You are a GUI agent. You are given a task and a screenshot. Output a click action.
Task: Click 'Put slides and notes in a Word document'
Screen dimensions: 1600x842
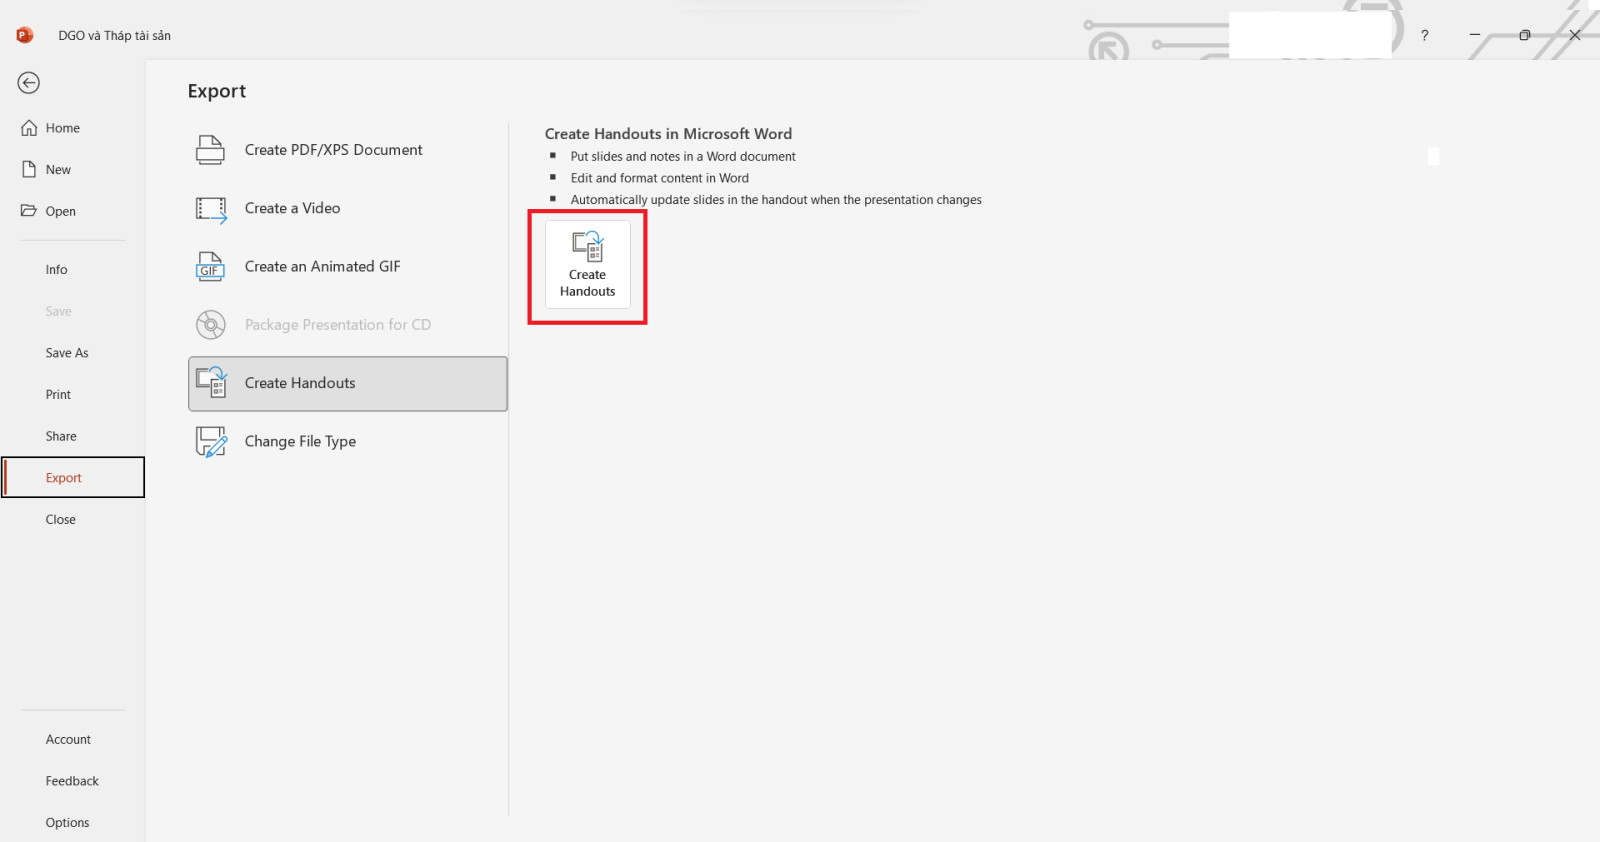click(x=683, y=157)
